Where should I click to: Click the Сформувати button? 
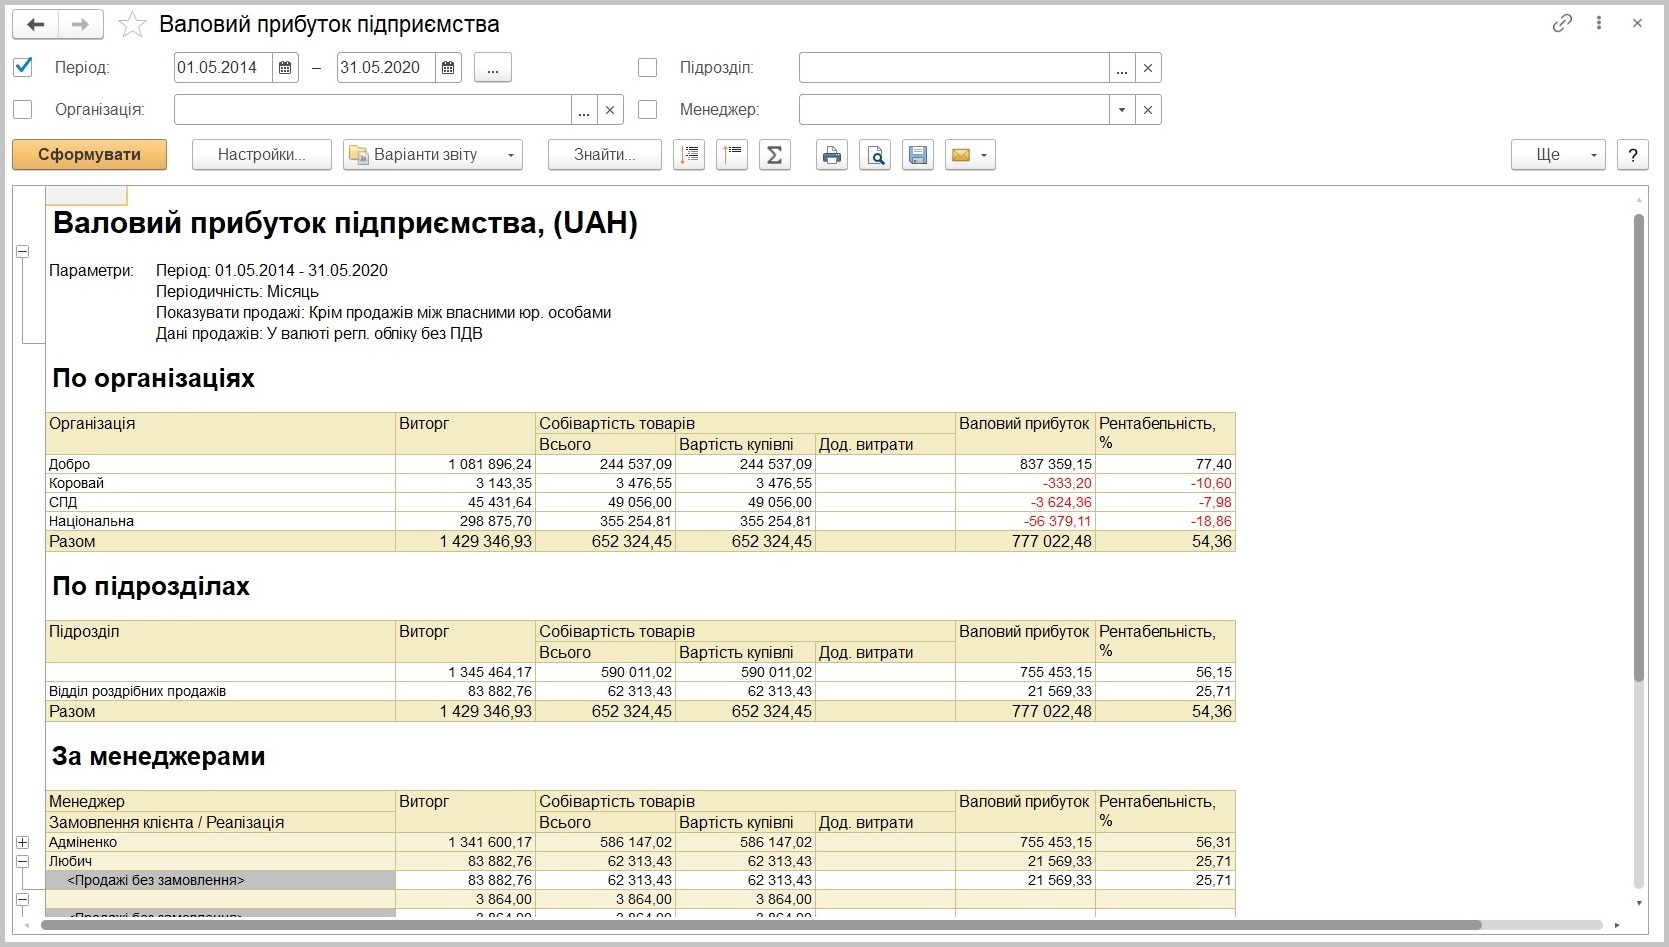90,155
